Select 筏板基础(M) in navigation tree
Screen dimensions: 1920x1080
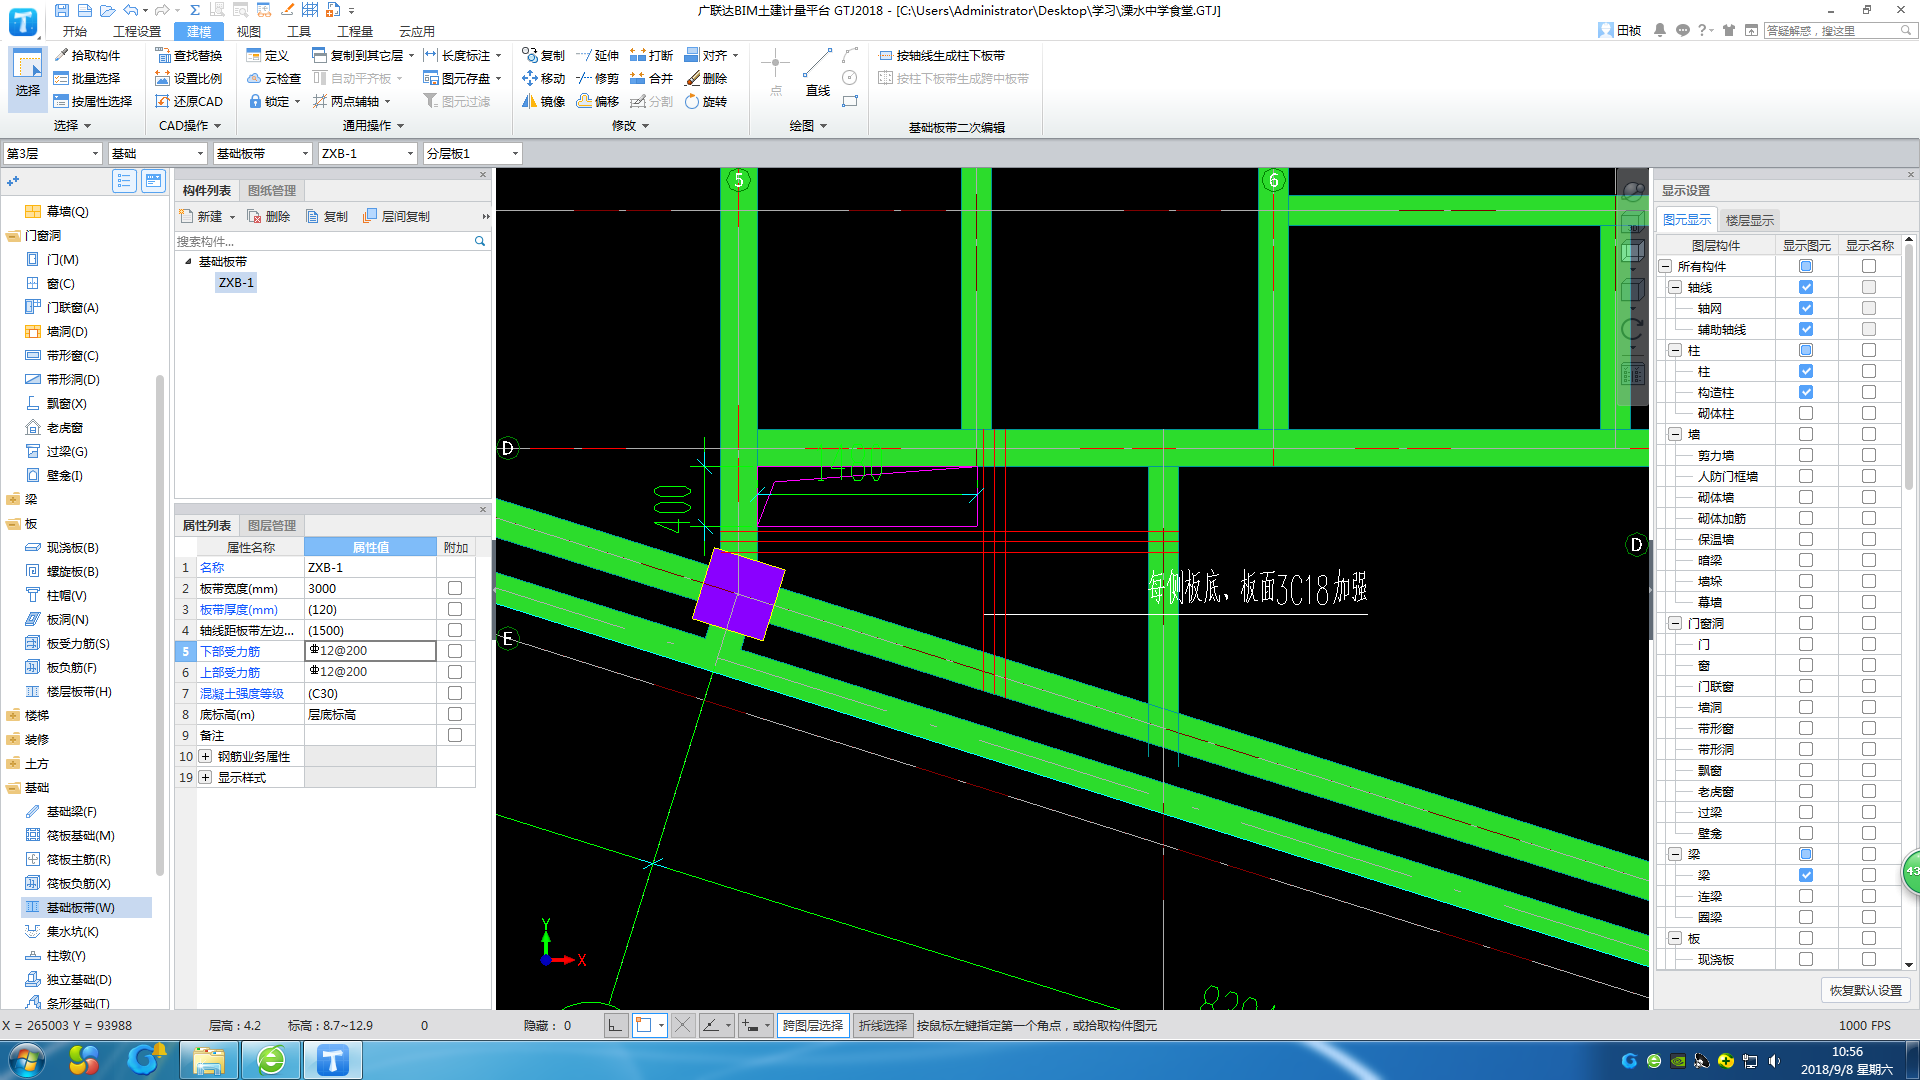(x=80, y=835)
